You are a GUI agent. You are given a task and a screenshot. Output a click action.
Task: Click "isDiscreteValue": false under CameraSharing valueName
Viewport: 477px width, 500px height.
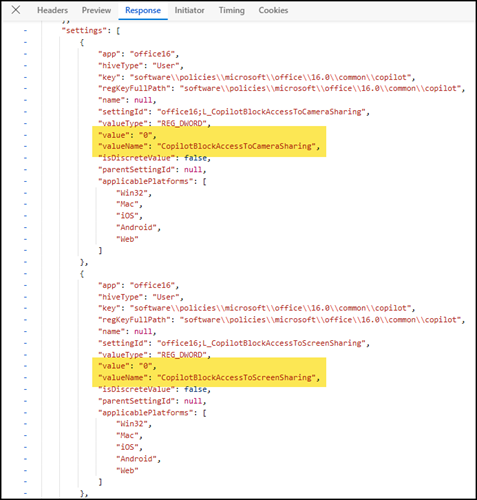point(155,158)
